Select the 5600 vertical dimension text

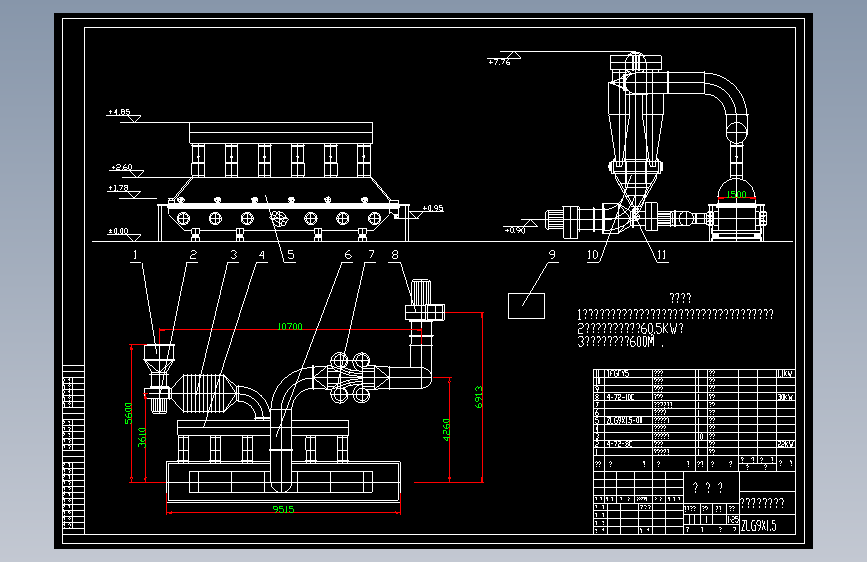(128, 413)
